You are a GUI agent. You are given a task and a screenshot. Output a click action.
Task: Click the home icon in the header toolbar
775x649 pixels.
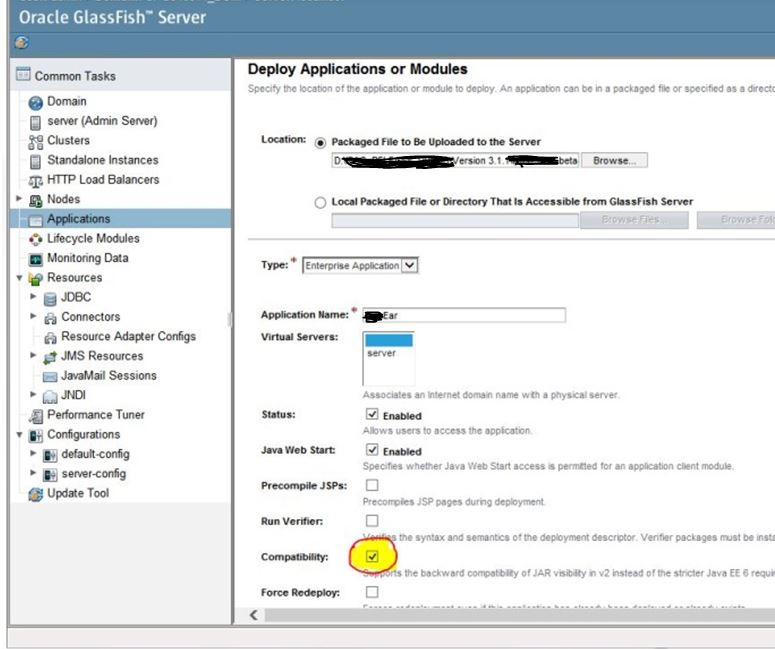click(21, 43)
